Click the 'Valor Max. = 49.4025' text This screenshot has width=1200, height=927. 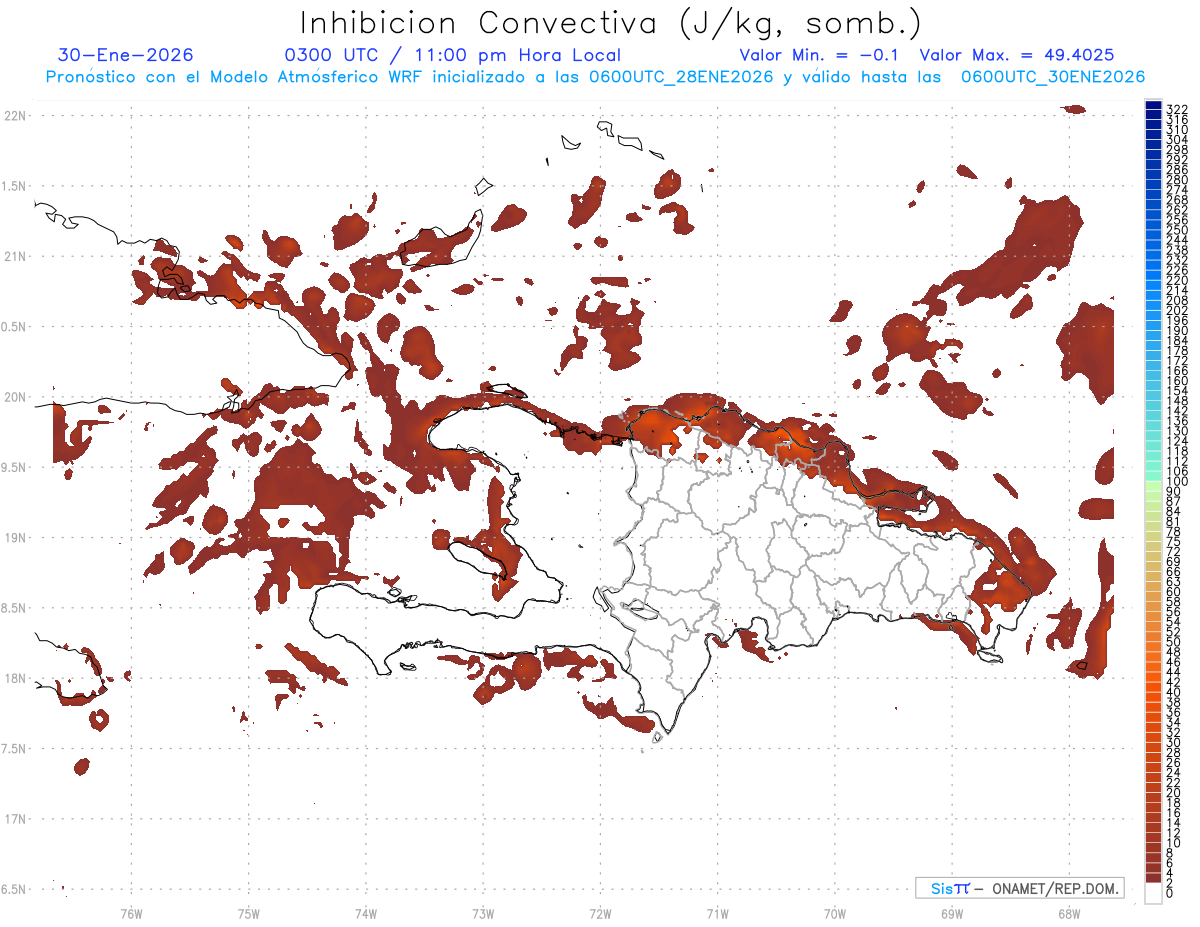click(1017, 56)
